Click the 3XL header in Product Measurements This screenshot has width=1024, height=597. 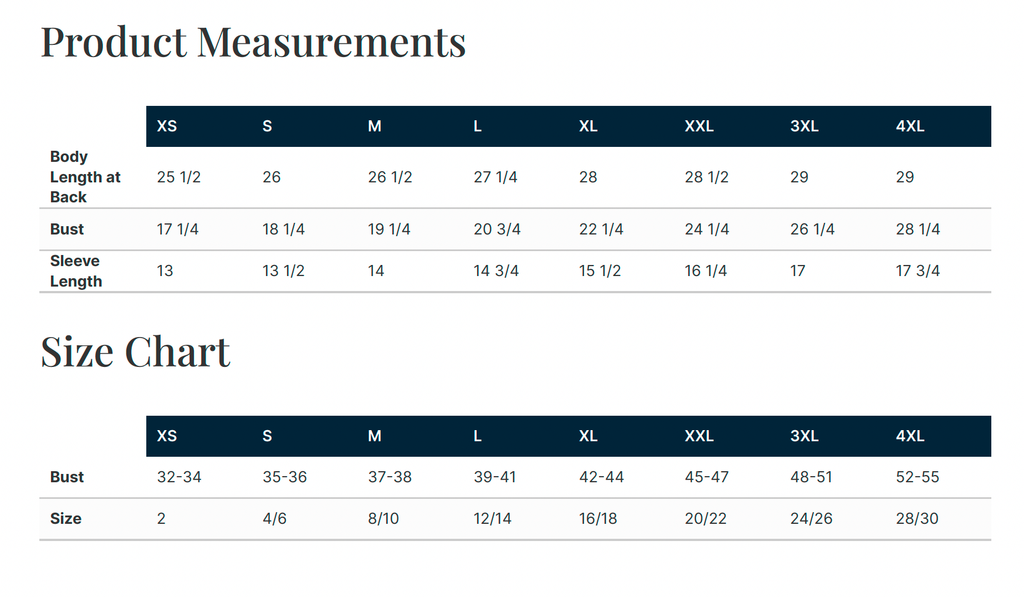pos(804,126)
